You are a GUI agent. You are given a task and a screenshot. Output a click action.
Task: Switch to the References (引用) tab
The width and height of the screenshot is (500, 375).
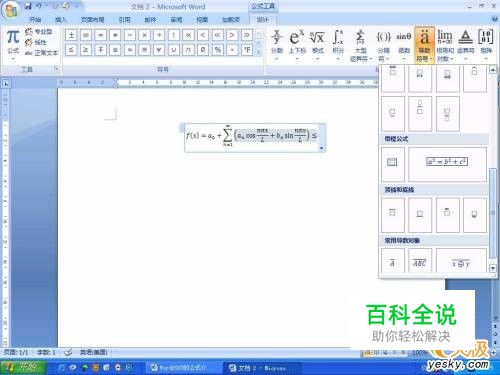[124, 20]
